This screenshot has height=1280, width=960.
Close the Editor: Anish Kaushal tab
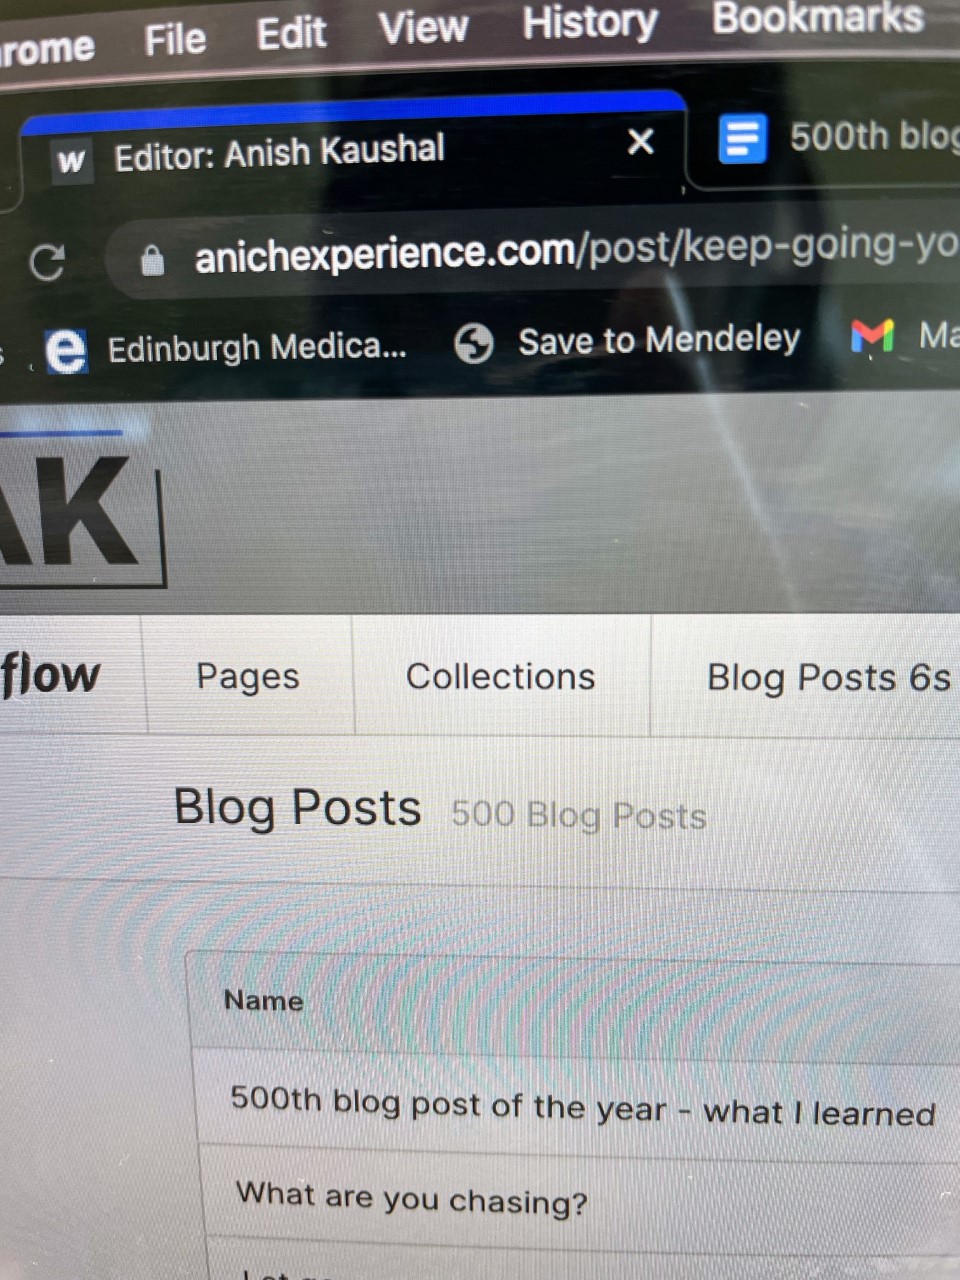(x=640, y=142)
